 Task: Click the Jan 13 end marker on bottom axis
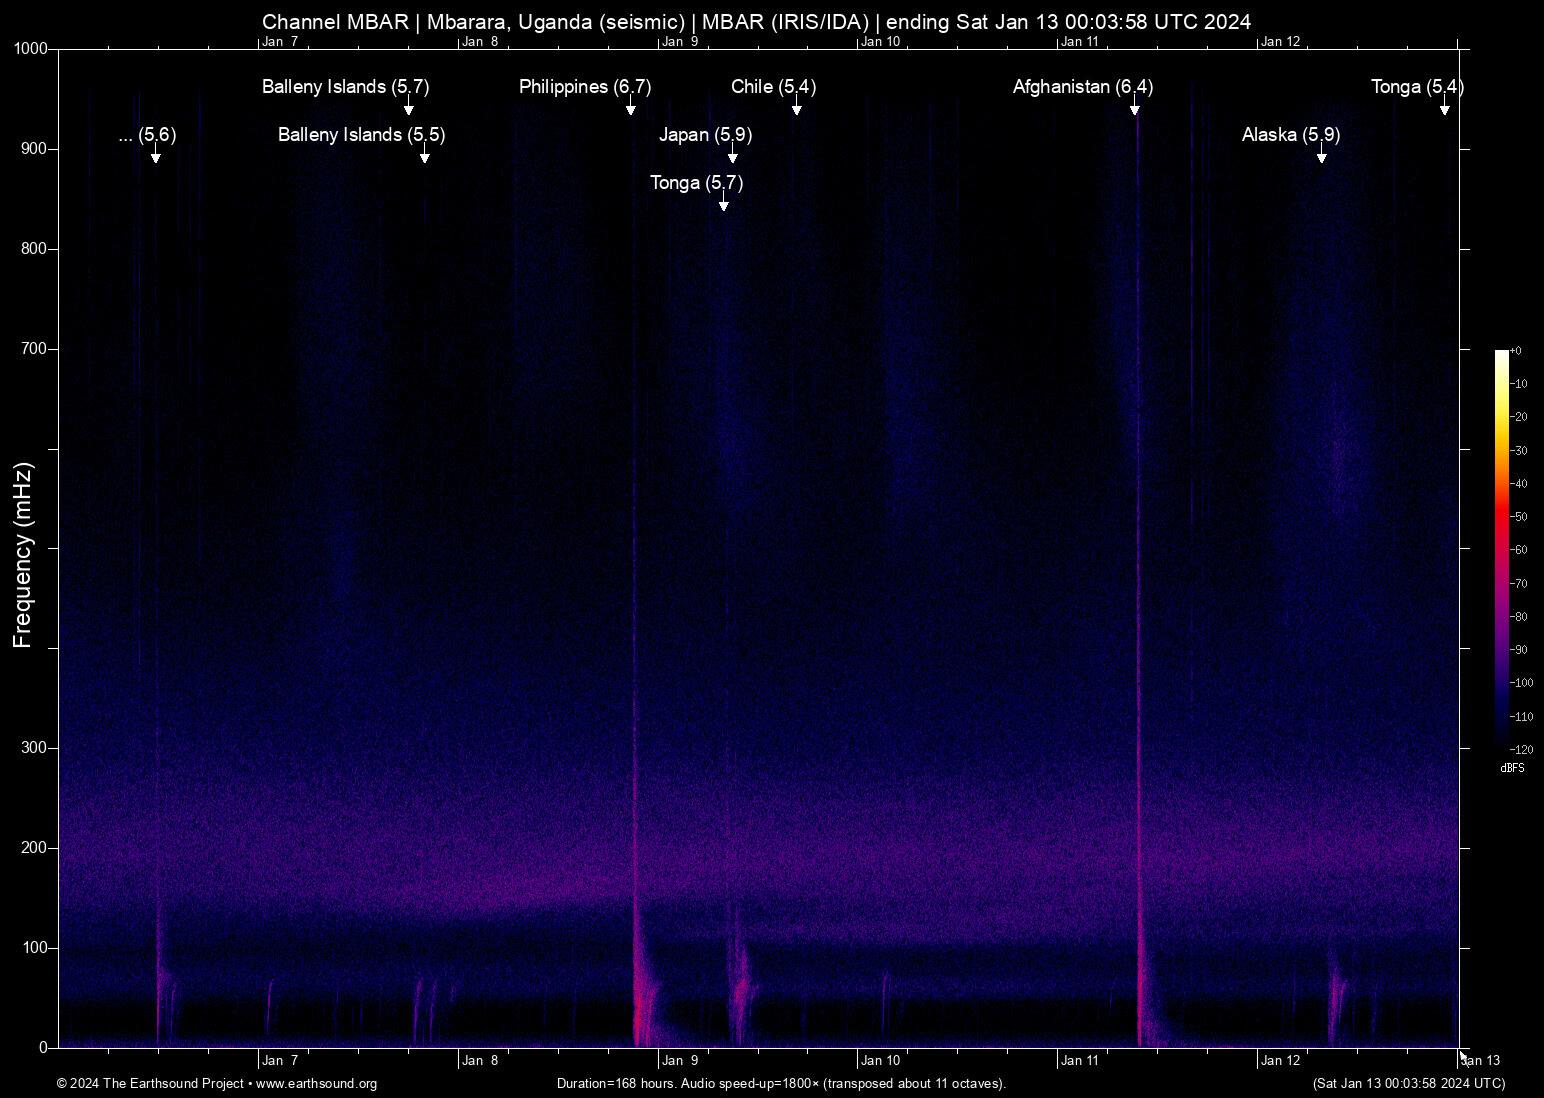point(1480,1061)
